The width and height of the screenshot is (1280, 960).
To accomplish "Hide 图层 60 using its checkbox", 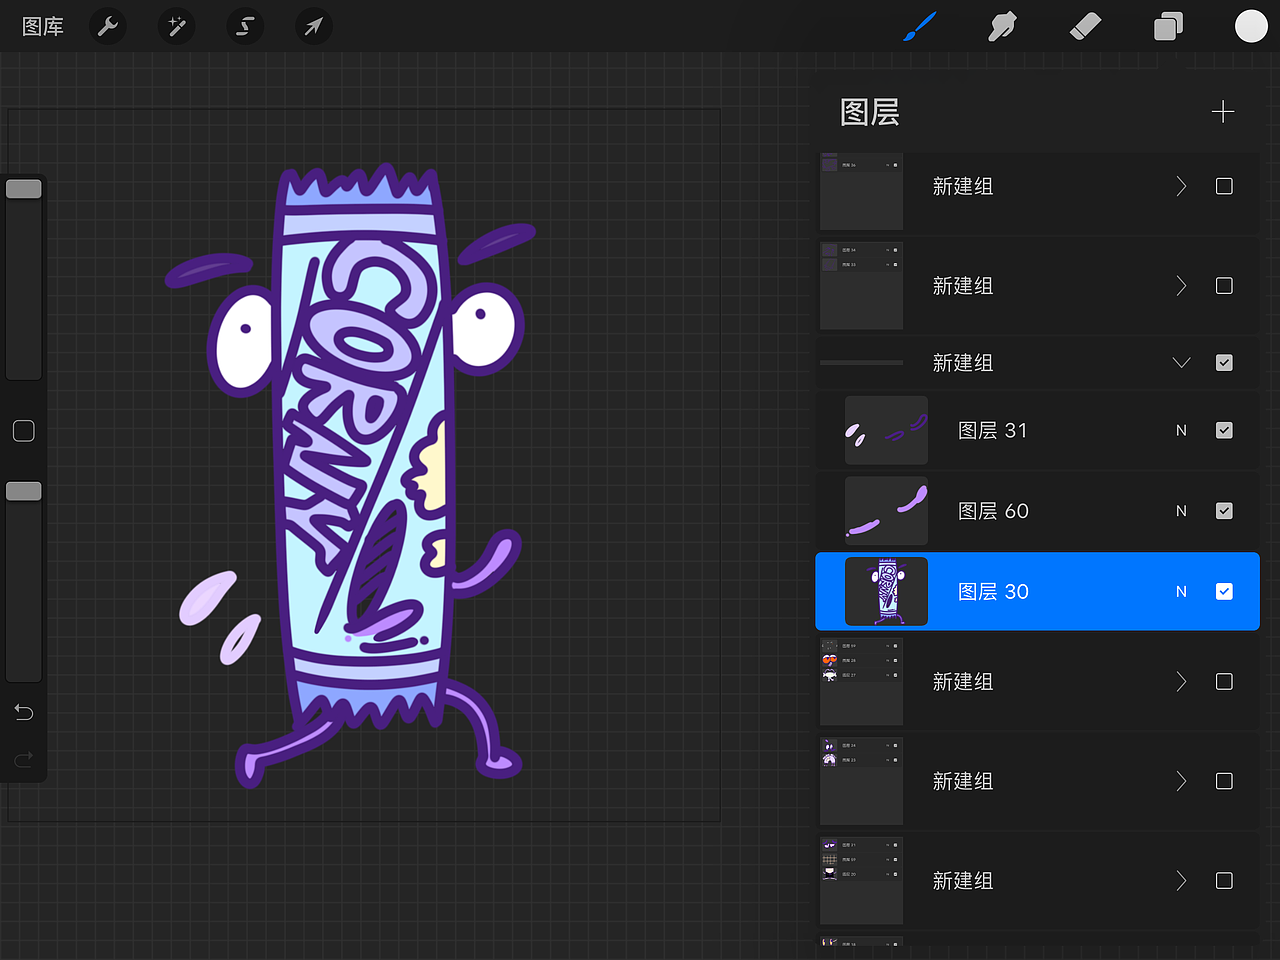I will 1224,511.
